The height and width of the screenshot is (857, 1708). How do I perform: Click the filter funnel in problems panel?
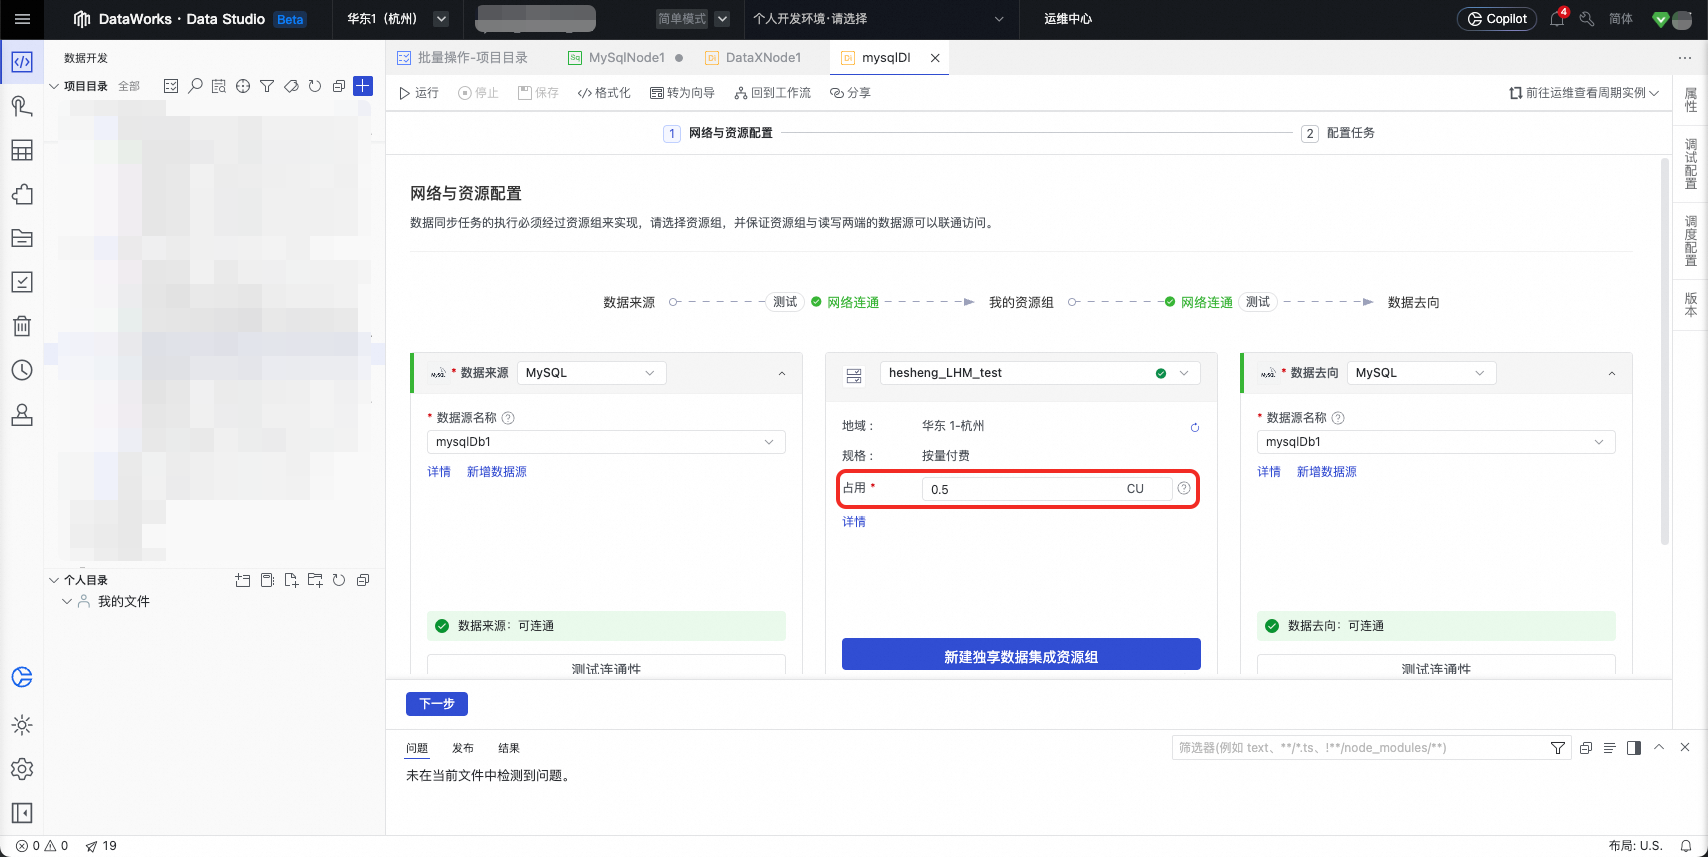coord(1558,748)
